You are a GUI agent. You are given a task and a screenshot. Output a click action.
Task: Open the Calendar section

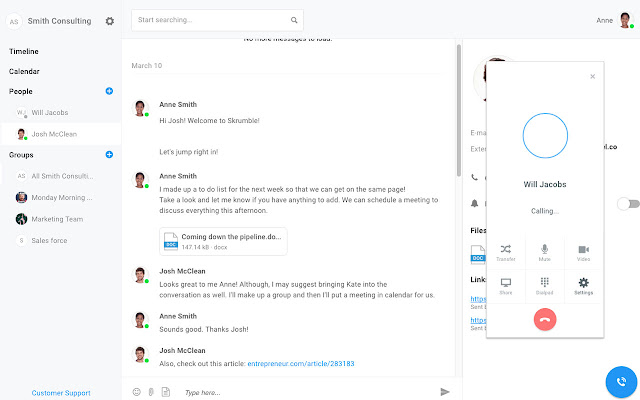point(25,71)
